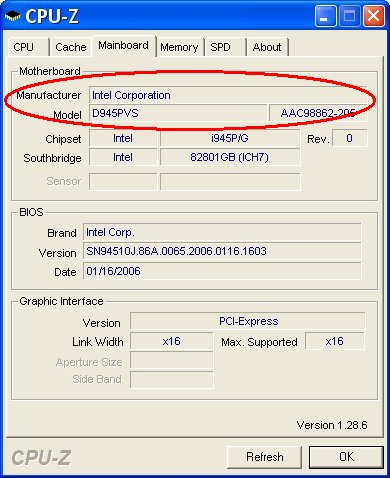Click the Link Width label

98,342
